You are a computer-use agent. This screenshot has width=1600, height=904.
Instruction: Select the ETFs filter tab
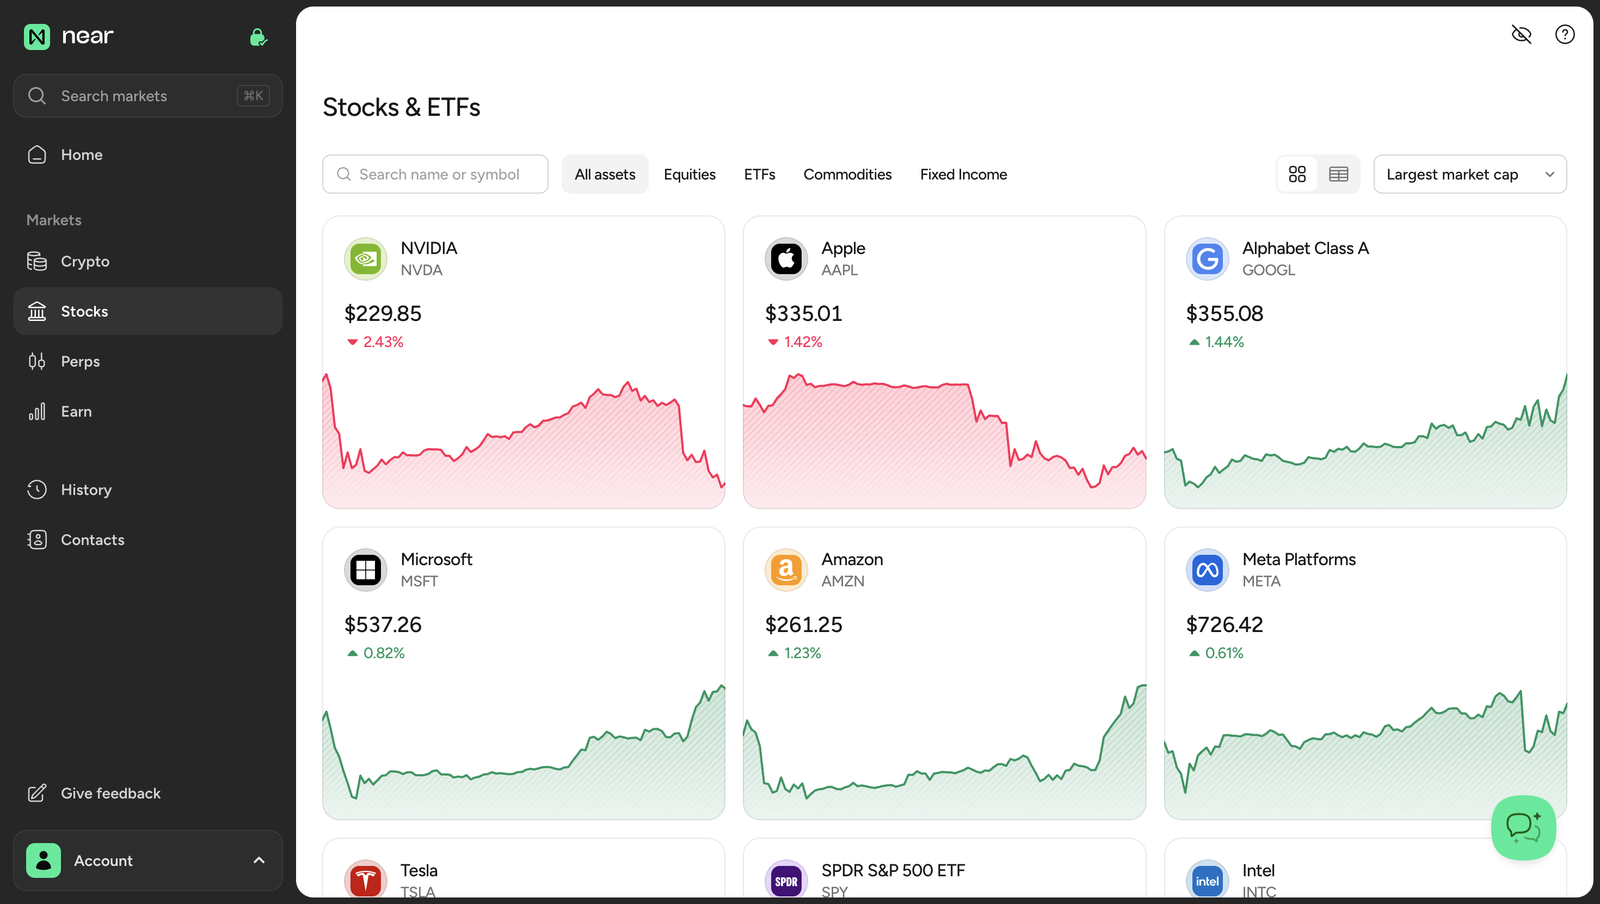coord(760,174)
